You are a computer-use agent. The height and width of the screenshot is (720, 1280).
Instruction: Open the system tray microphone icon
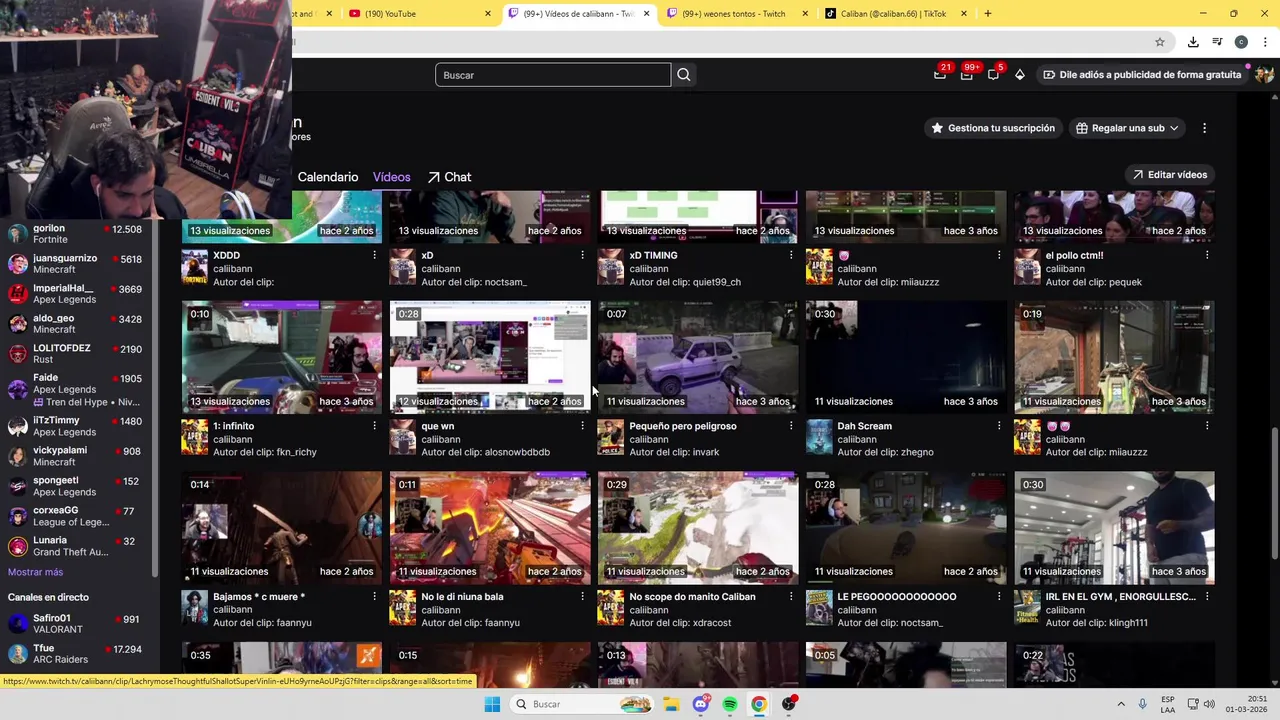point(1143,704)
